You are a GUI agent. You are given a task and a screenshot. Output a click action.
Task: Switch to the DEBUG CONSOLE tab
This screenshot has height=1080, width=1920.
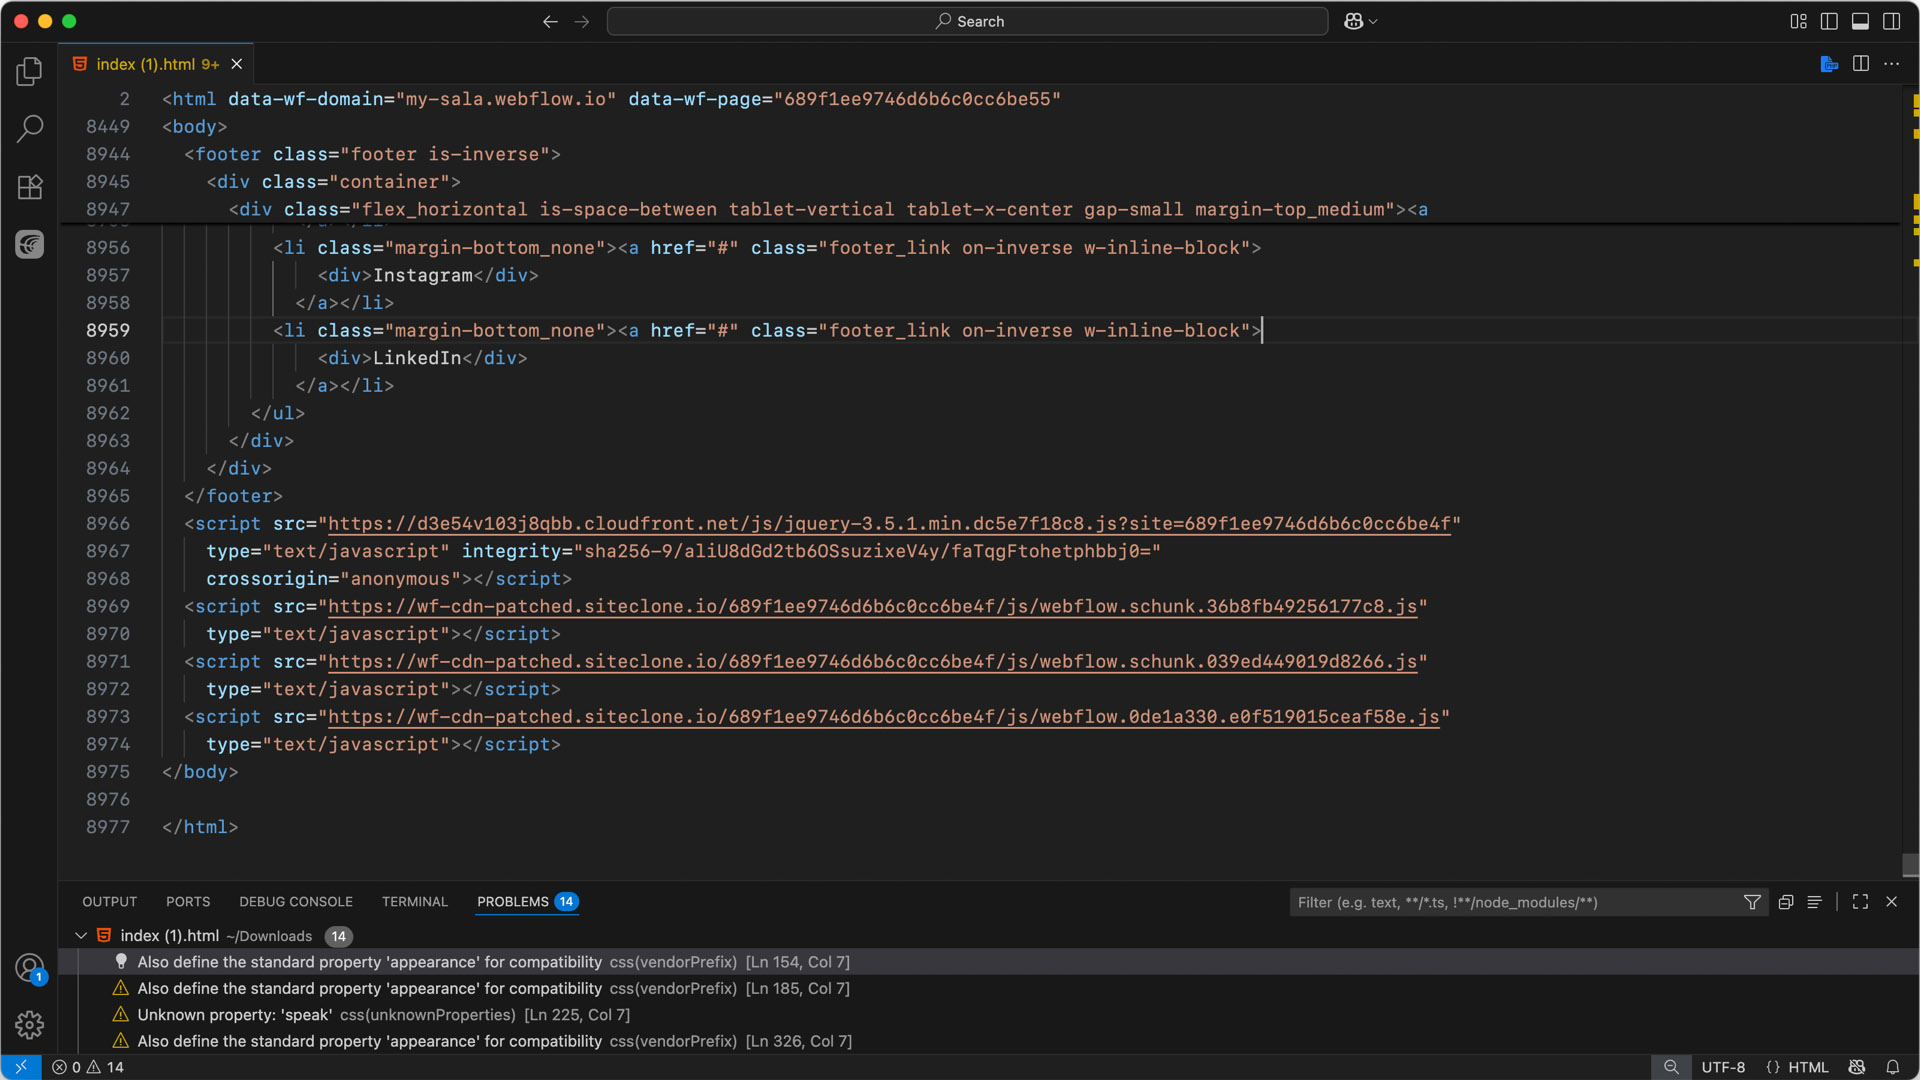click(x=295, y=902)
